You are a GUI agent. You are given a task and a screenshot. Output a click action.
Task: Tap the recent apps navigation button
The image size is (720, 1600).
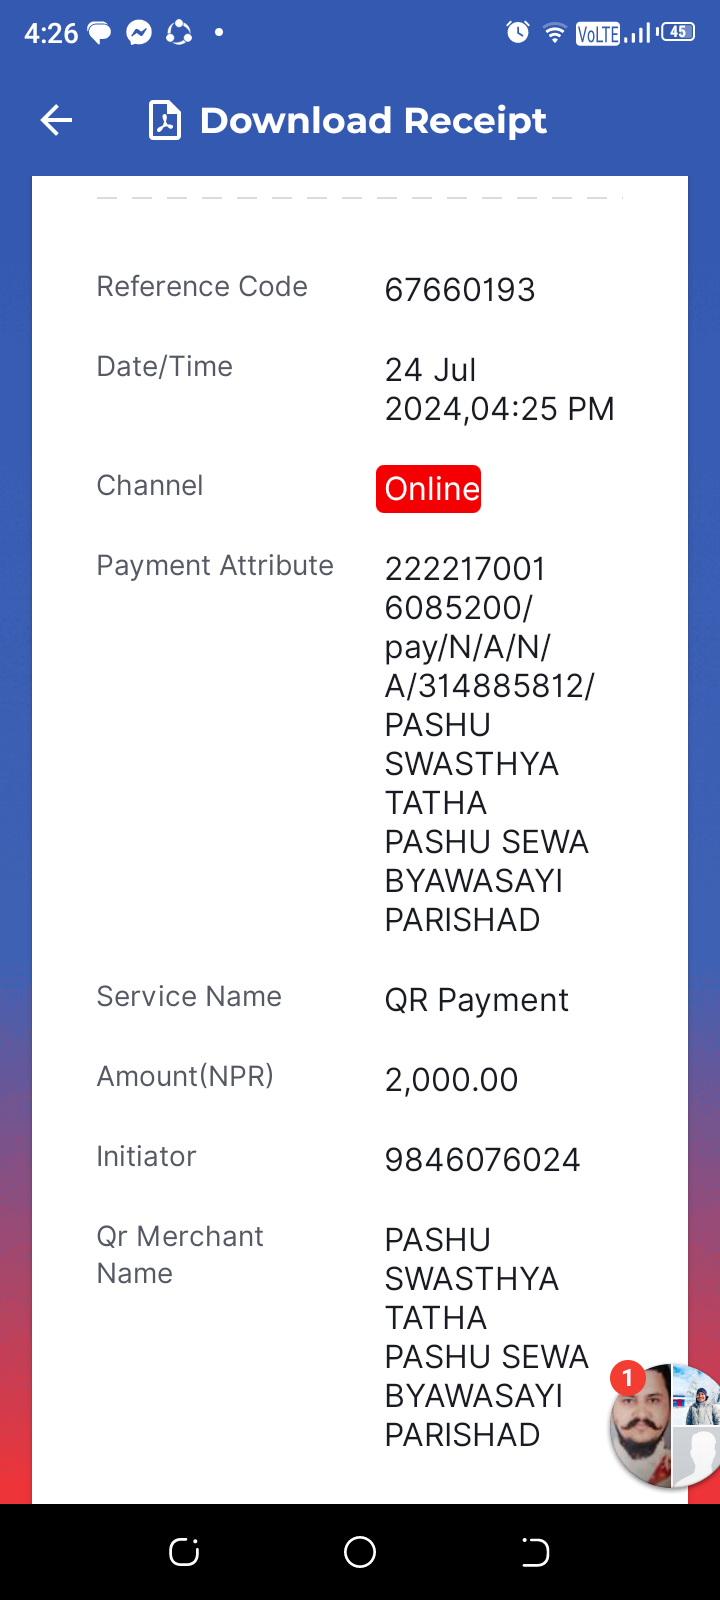pyautogui.click(x=184, y=1552)
